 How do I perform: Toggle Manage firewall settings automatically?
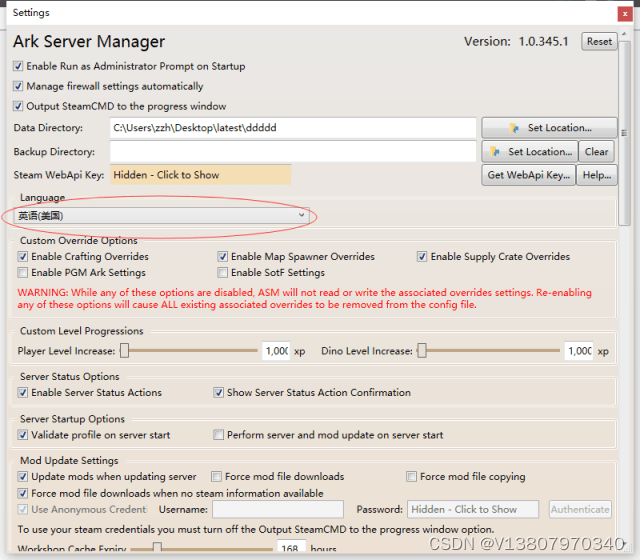point(18,86)
